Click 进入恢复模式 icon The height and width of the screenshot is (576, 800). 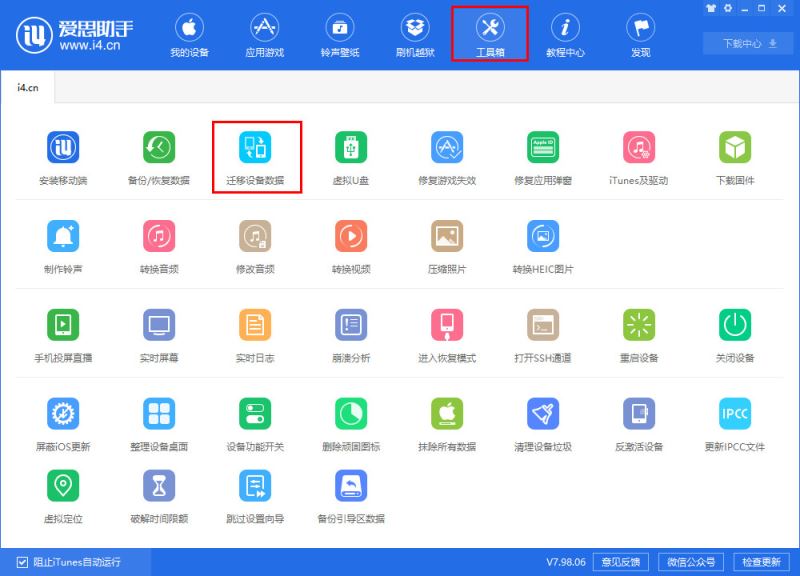447,325
